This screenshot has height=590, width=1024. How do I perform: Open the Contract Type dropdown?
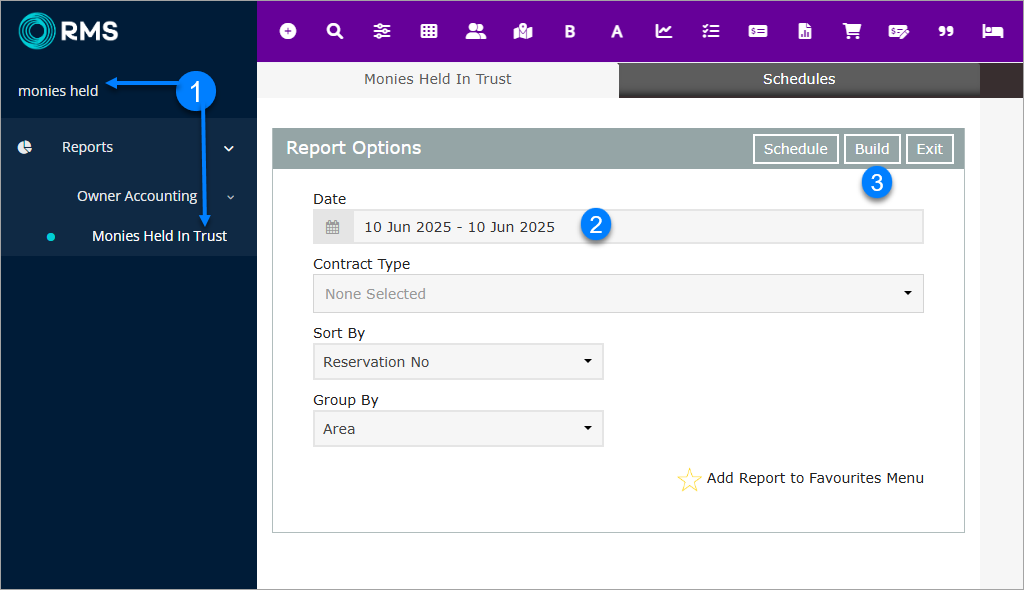pyautogui.click(x=617, y=294)
